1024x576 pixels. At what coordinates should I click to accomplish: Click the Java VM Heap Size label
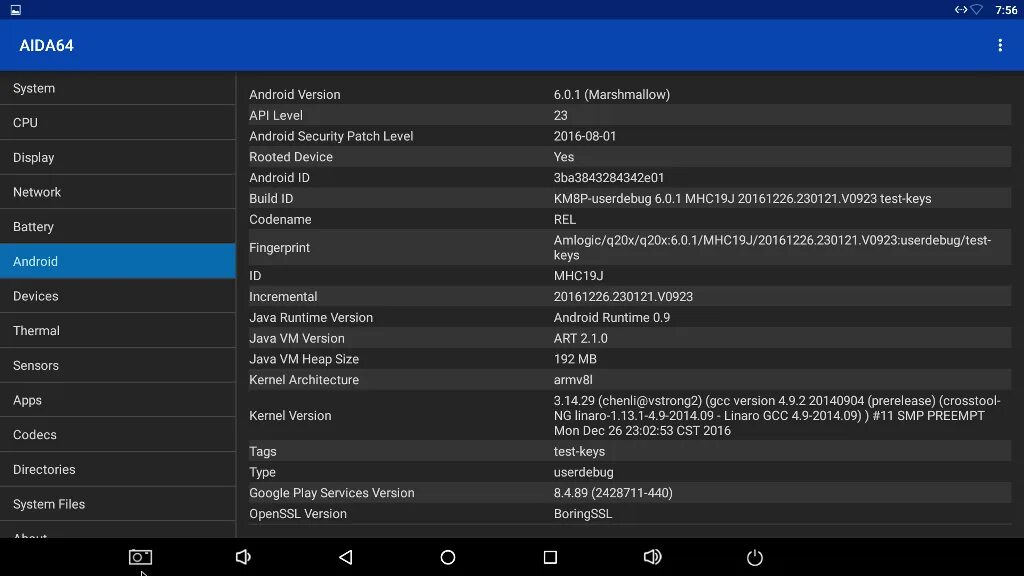[x=304, y=359]
